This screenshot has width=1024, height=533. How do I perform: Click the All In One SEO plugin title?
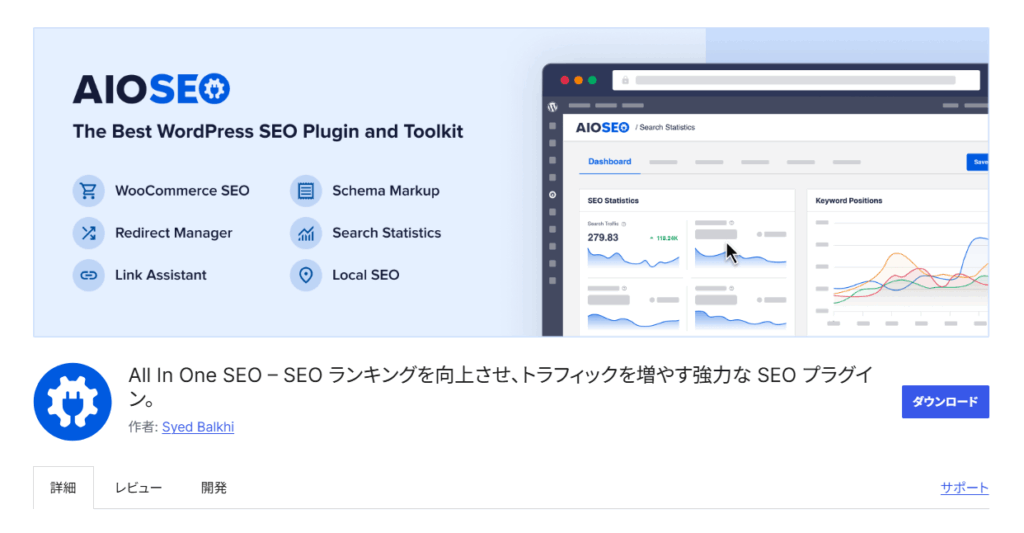click(500, 387)
